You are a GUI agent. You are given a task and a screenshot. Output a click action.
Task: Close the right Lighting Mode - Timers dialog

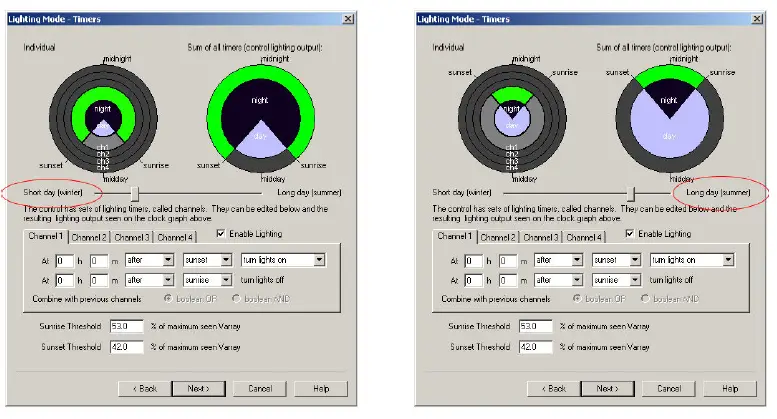(757, 19)
